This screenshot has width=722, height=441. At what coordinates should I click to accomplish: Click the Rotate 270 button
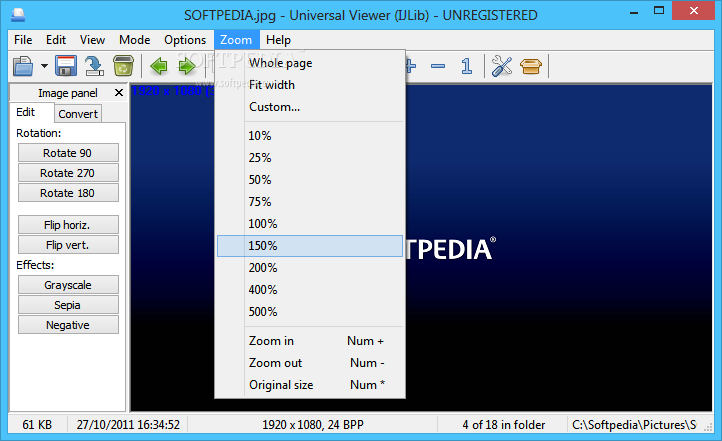point(68,173)
